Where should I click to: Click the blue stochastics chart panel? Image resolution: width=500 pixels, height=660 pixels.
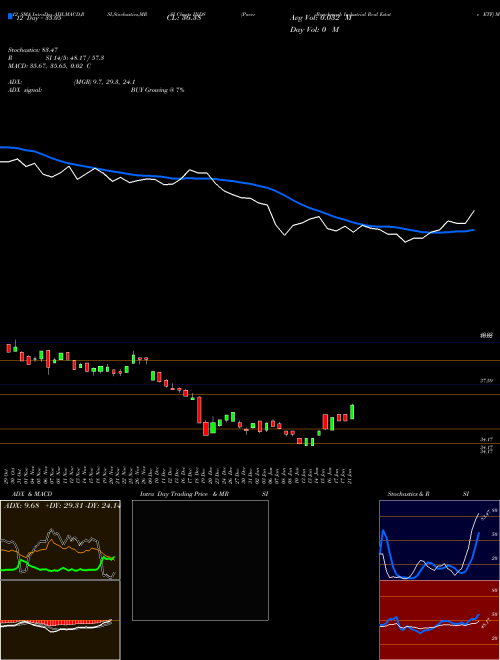(x=439, y=540)
